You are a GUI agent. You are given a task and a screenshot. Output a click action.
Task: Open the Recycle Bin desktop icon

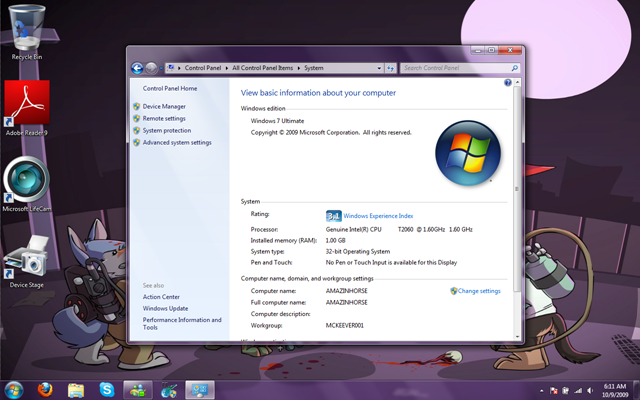click(x=27, y=33)
